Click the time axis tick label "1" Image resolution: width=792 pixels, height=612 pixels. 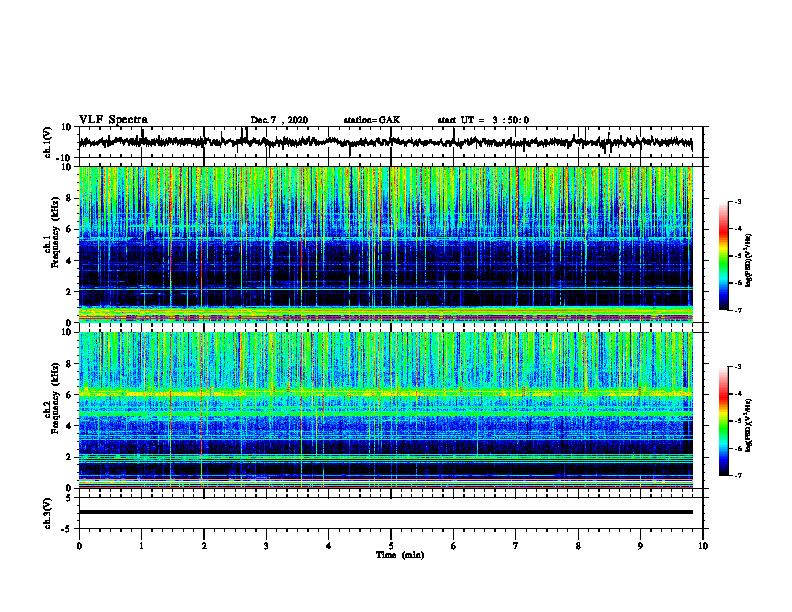tap(141, 546)
